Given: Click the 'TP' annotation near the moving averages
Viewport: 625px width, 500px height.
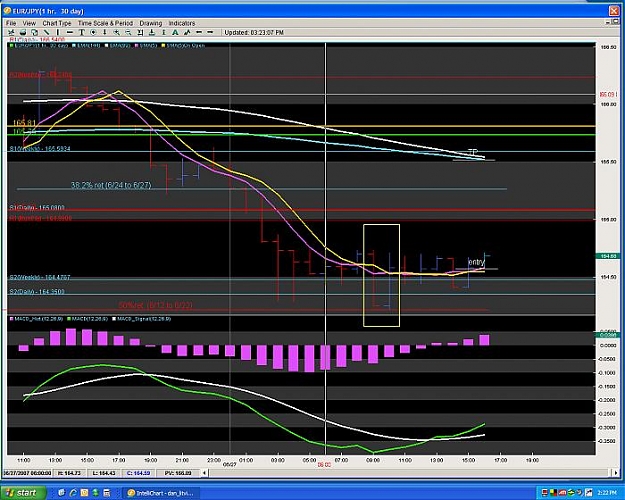Looking at the screenshot, I should (x=472, y=152).
